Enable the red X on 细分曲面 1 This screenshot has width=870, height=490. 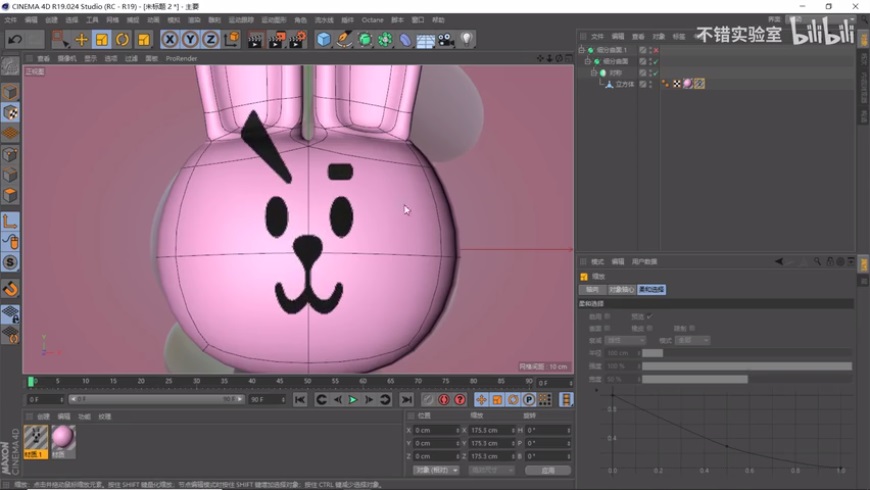click(656, 50)
